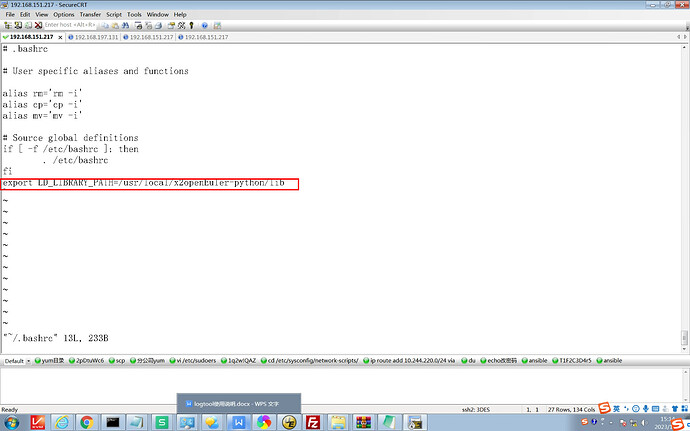
Task: Open the Options menu
Action: pyautogui.click(x=64, y=15)
